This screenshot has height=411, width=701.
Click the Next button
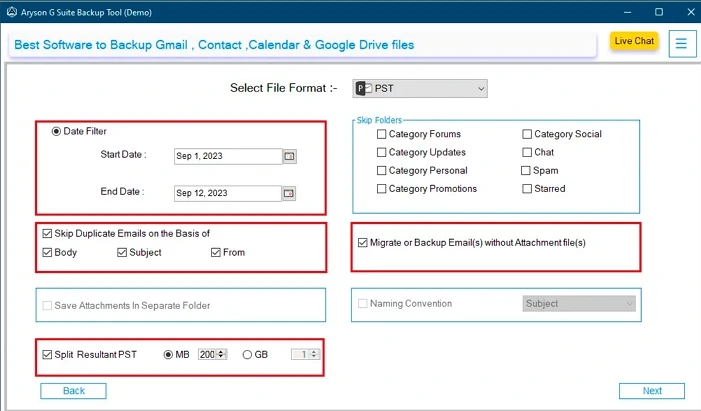[x=652, y=391]
